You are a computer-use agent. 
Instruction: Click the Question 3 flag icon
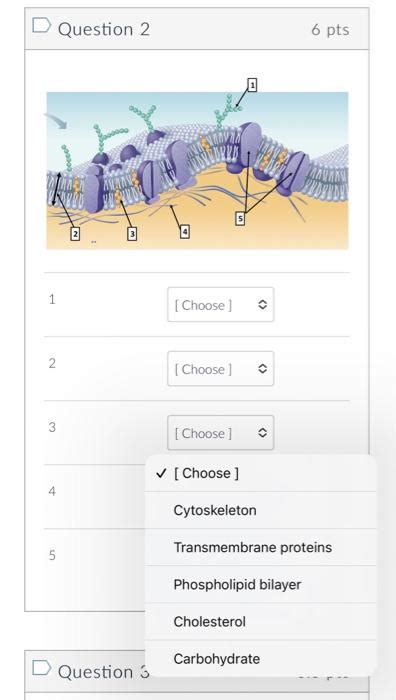42,668
